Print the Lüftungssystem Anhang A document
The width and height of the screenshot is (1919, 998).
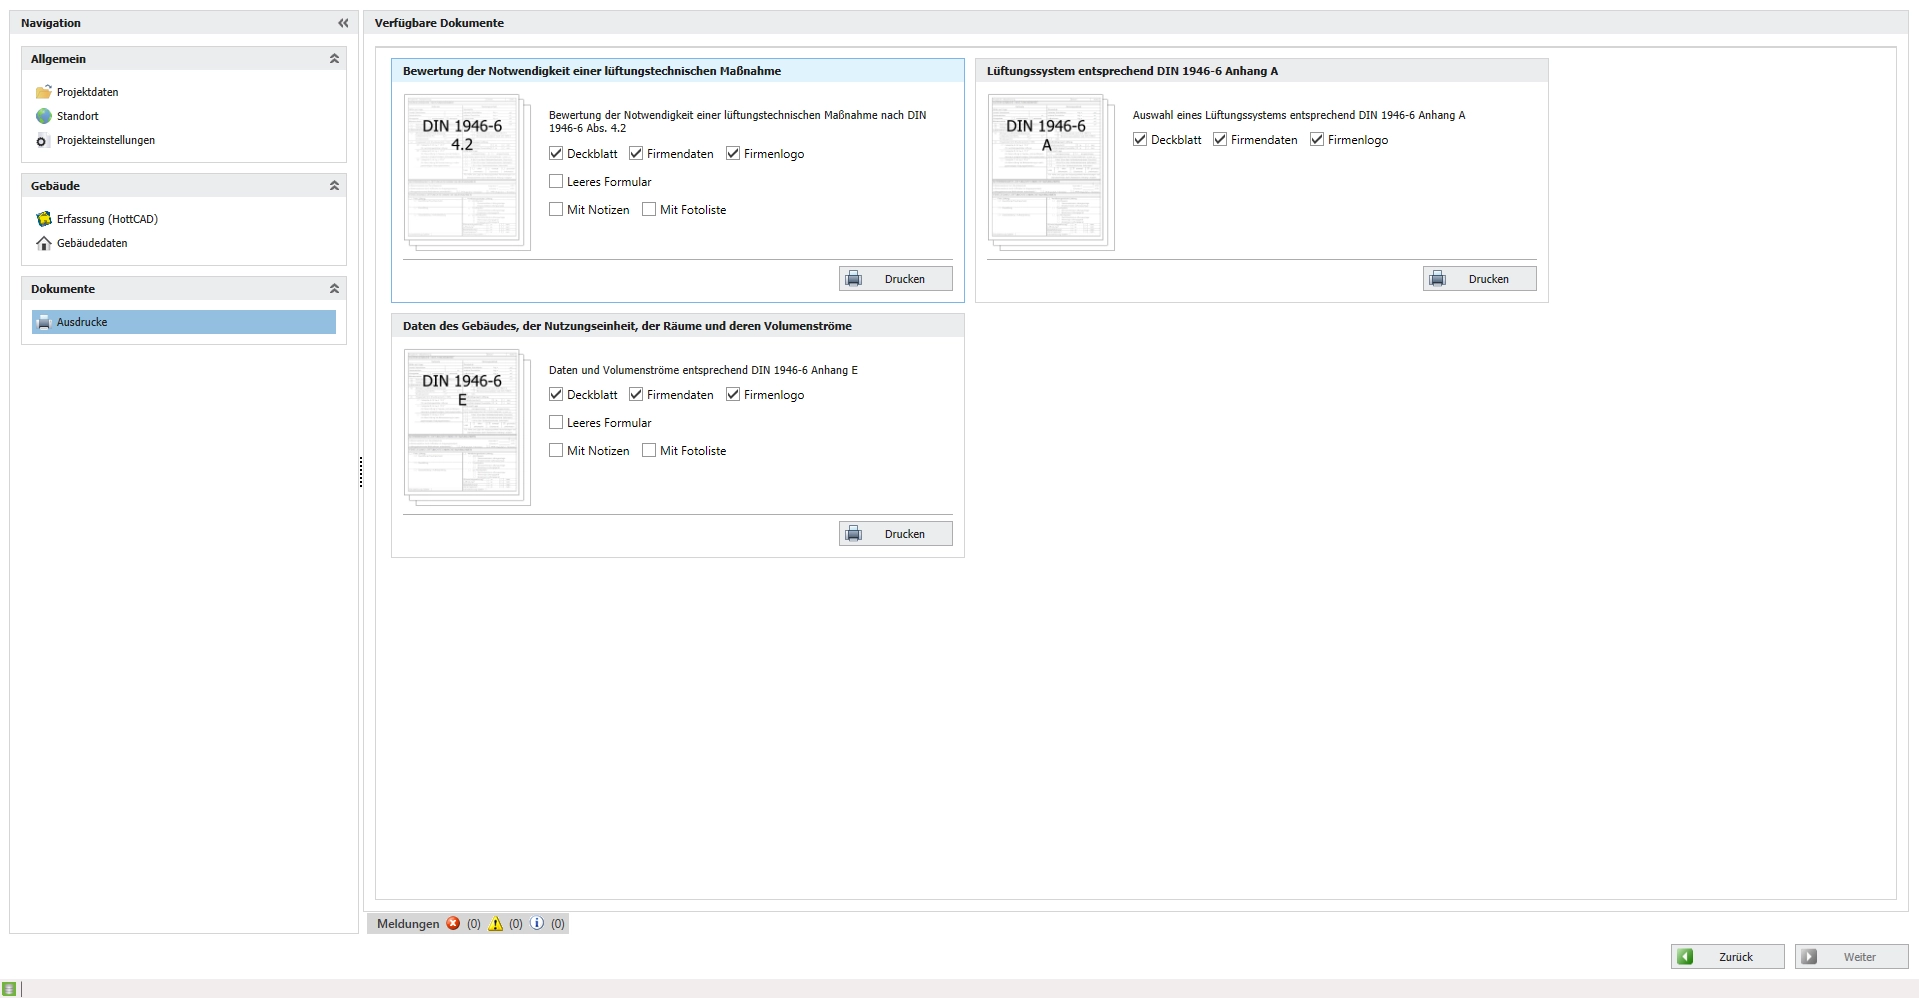tap(1479, 279)
